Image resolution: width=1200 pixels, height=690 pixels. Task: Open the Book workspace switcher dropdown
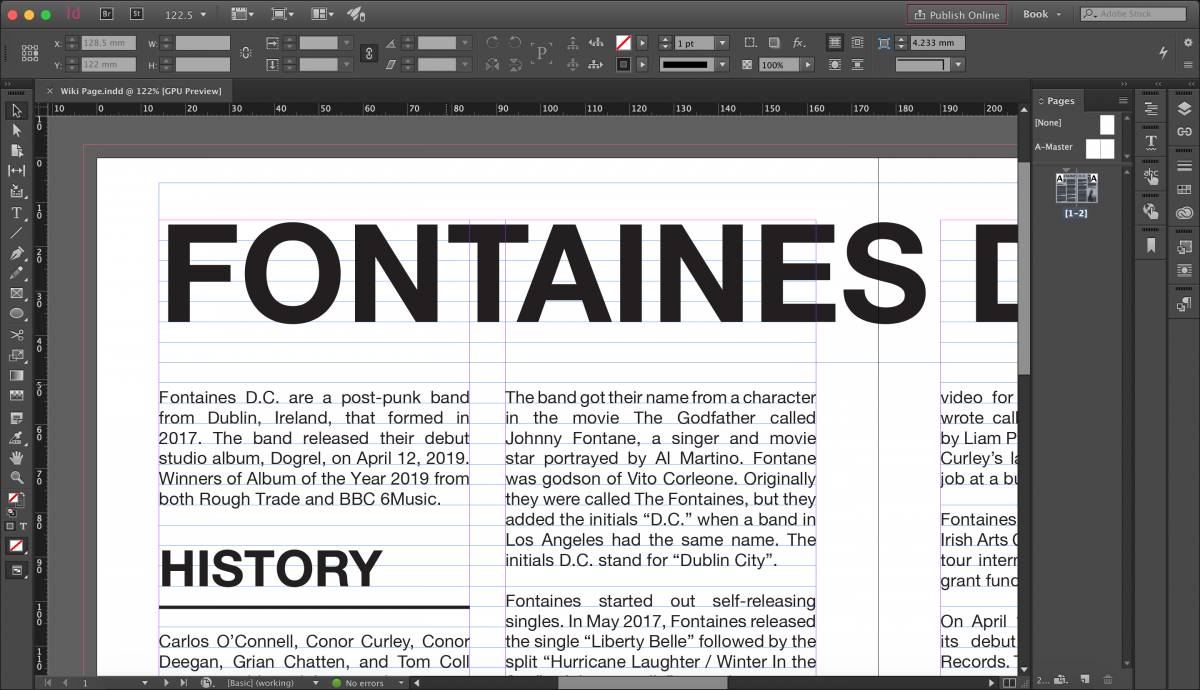[x=1042, y=14]
